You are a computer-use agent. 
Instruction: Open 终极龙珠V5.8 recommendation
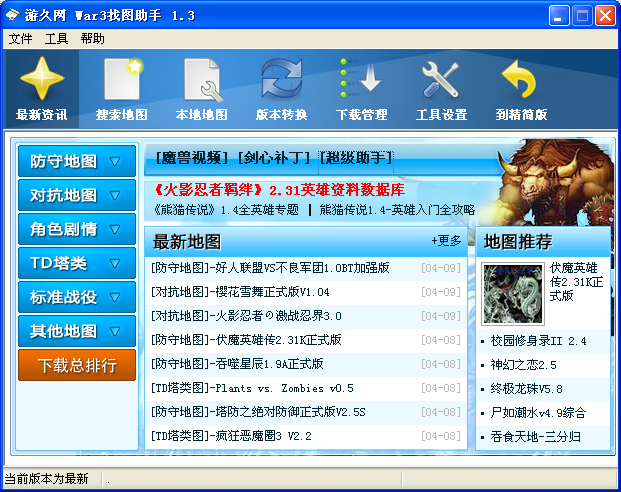[x=526, y=389]
